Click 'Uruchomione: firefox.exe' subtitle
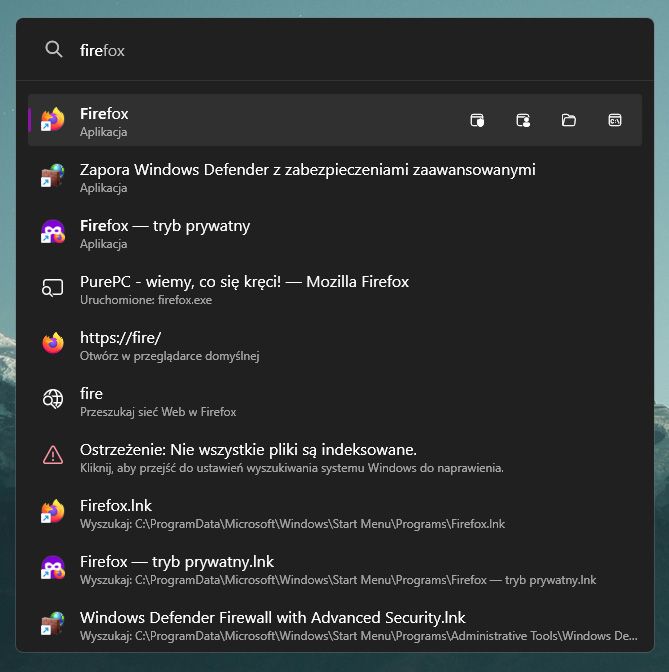The width and height of the screenshot is (669, 672). pos(146,300)
